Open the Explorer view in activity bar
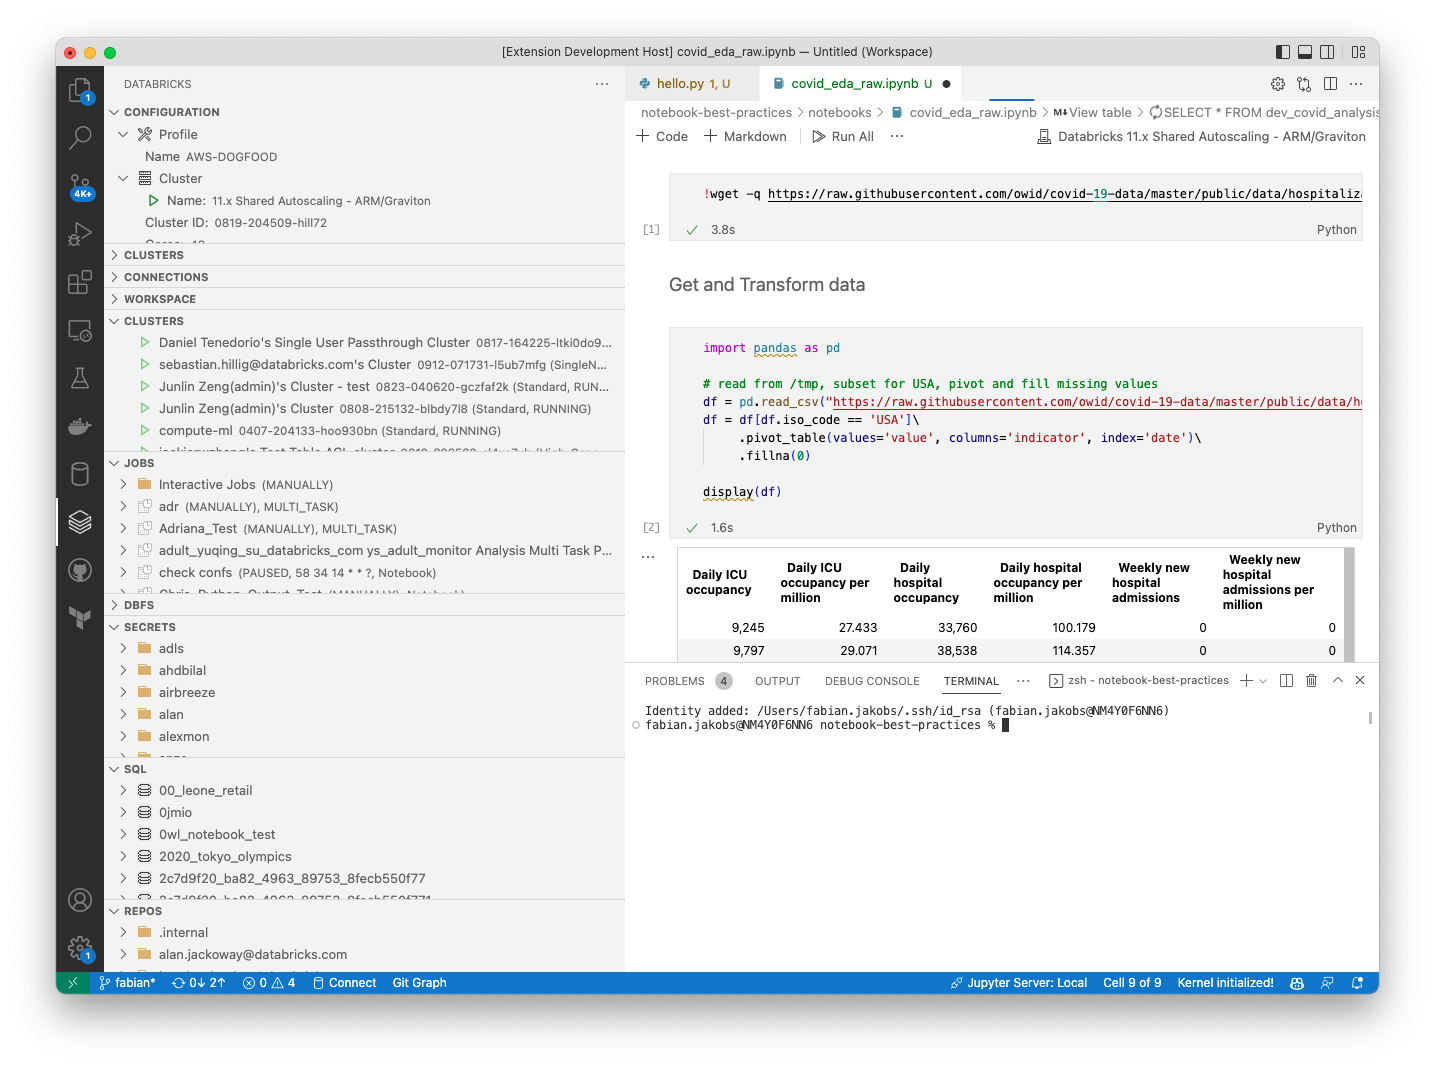The width and height of the screenshot is (1435, 1068). [x=80, y=90]
